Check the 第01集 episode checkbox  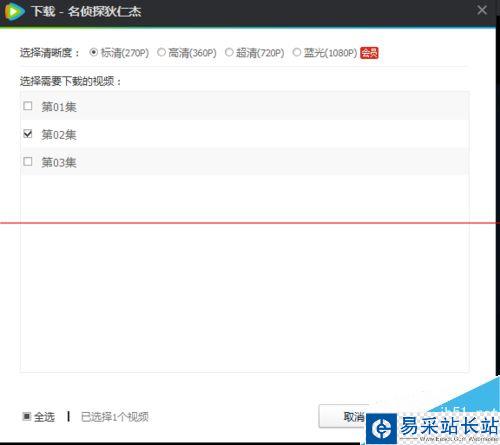(28, 106)
